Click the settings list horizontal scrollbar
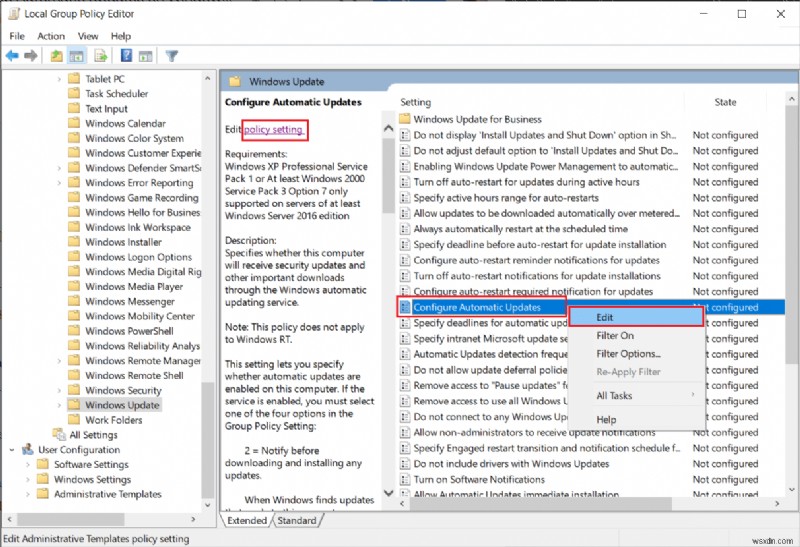 tap(540, 504)
